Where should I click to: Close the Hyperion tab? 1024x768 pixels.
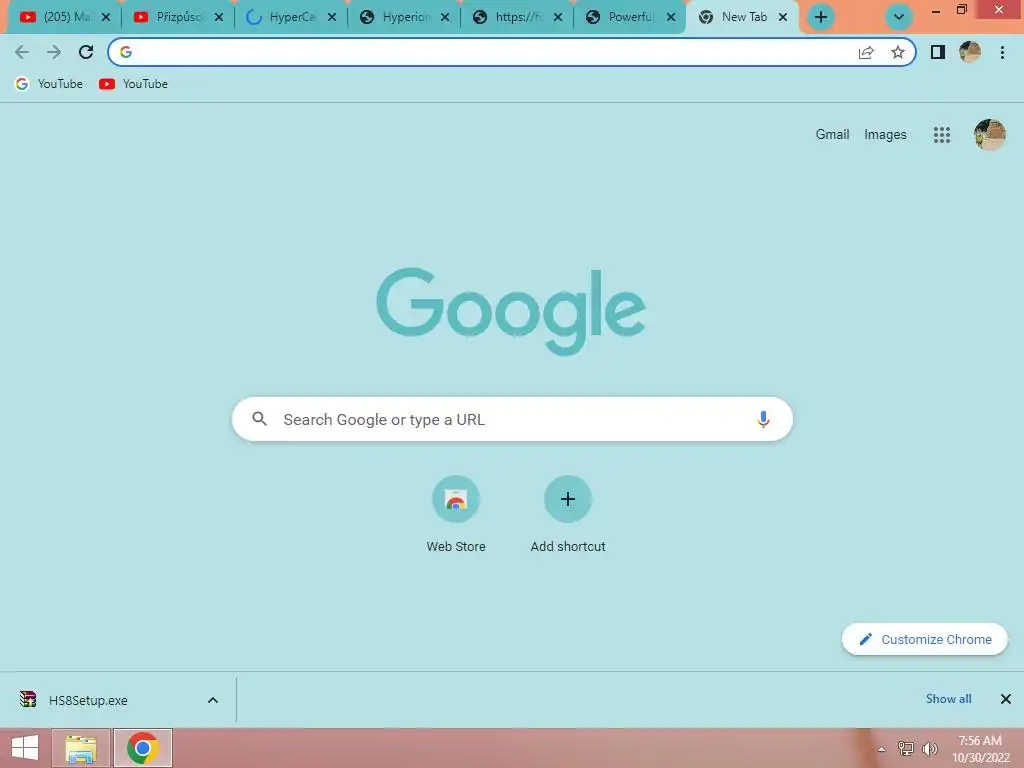coord(445,17)
